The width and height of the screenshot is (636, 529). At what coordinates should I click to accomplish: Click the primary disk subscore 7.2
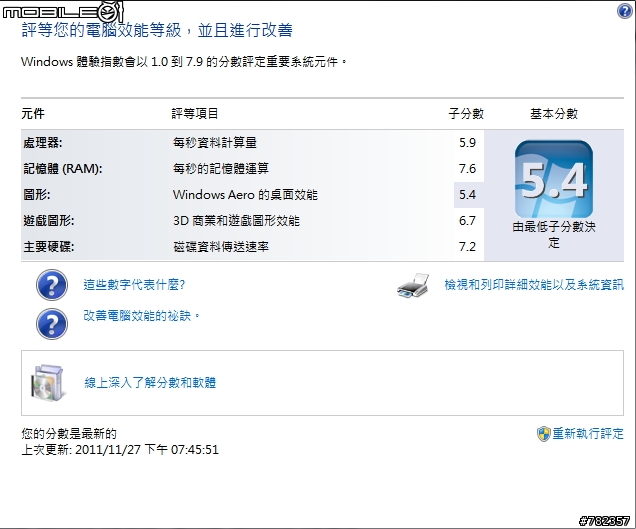tap(467, 247)
